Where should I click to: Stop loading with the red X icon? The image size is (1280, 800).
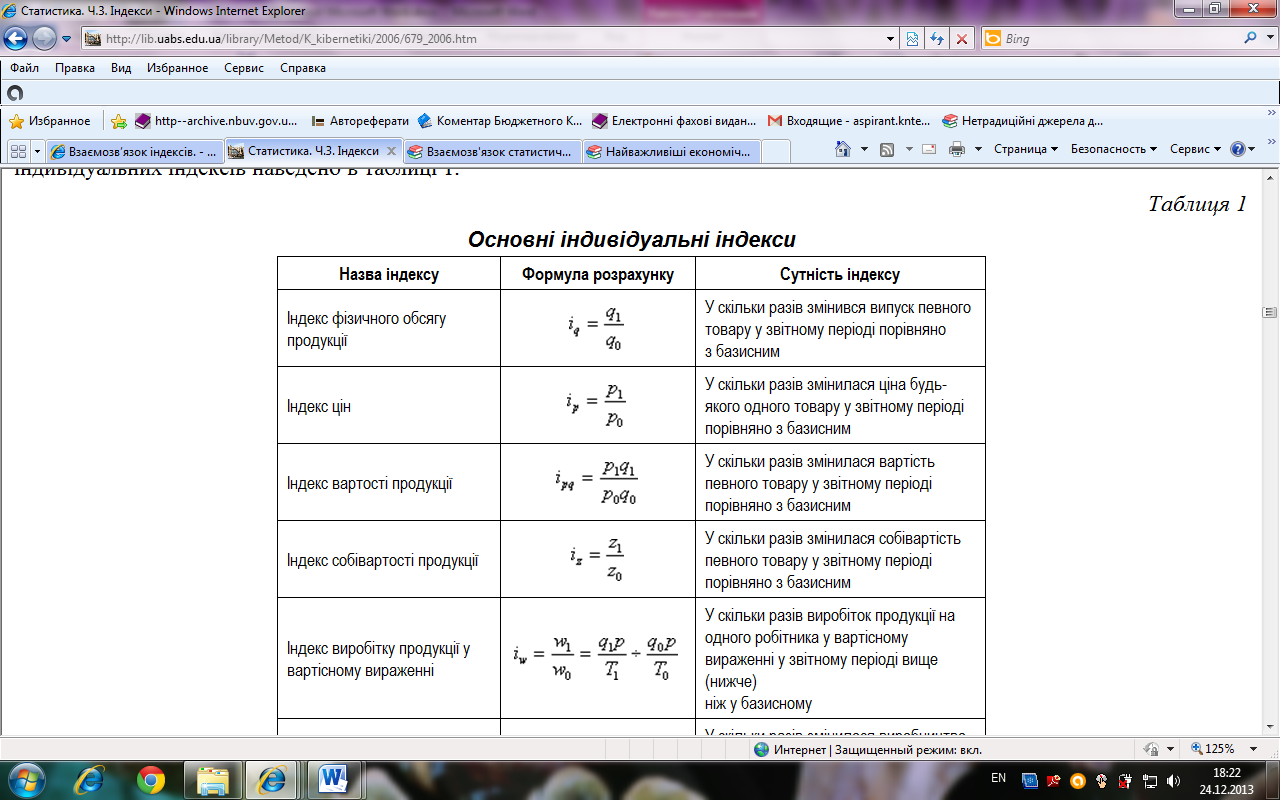962,39
